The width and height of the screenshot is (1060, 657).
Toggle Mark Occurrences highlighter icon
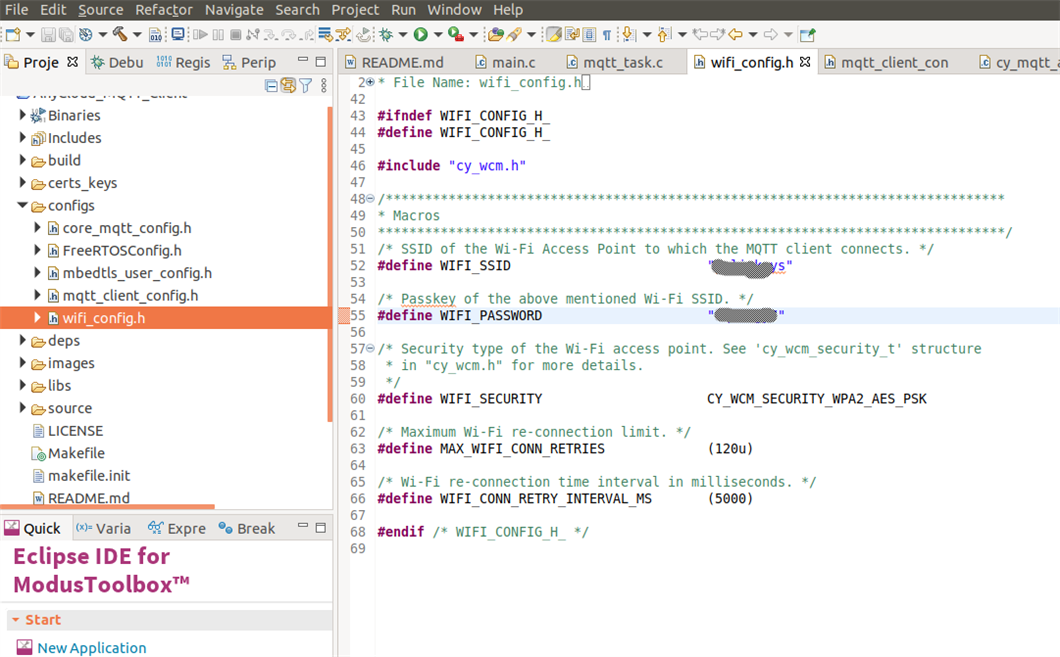coord(553,35)
